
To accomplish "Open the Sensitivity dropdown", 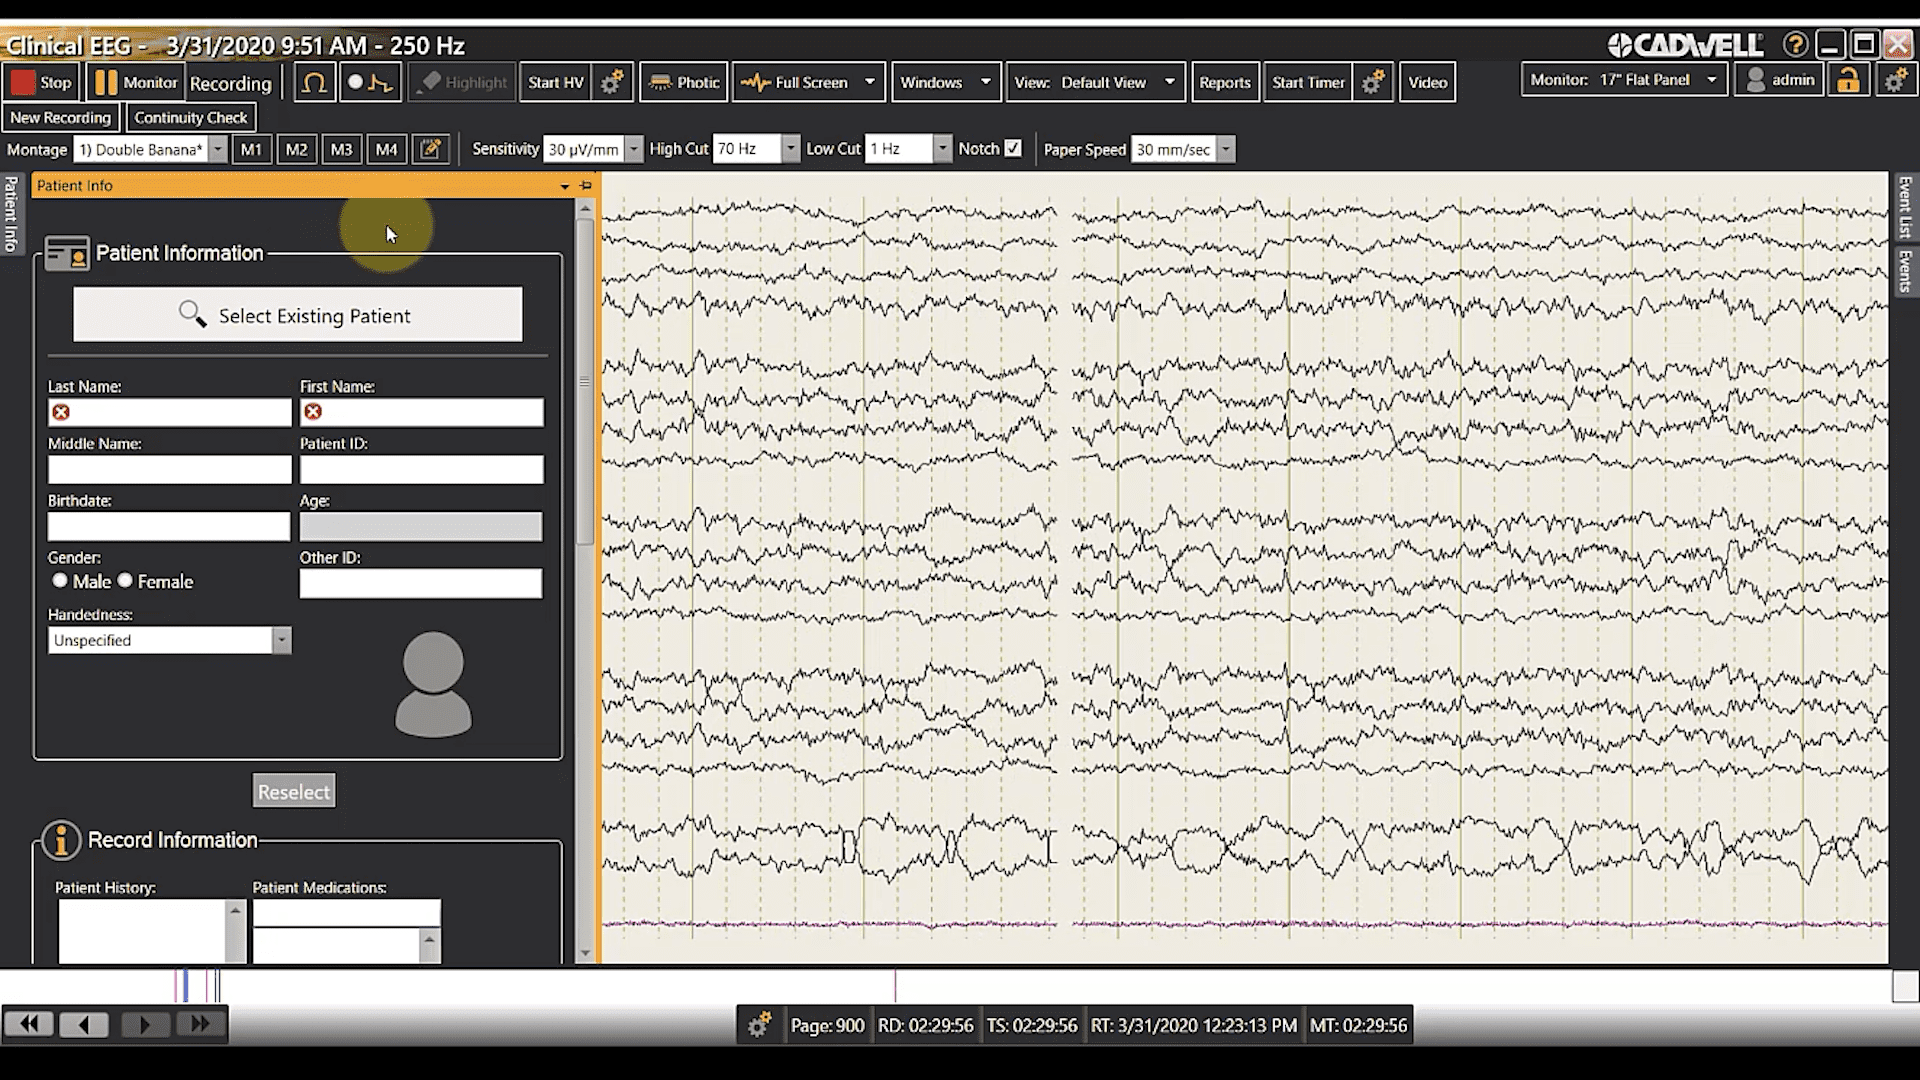I will [633, 149].
